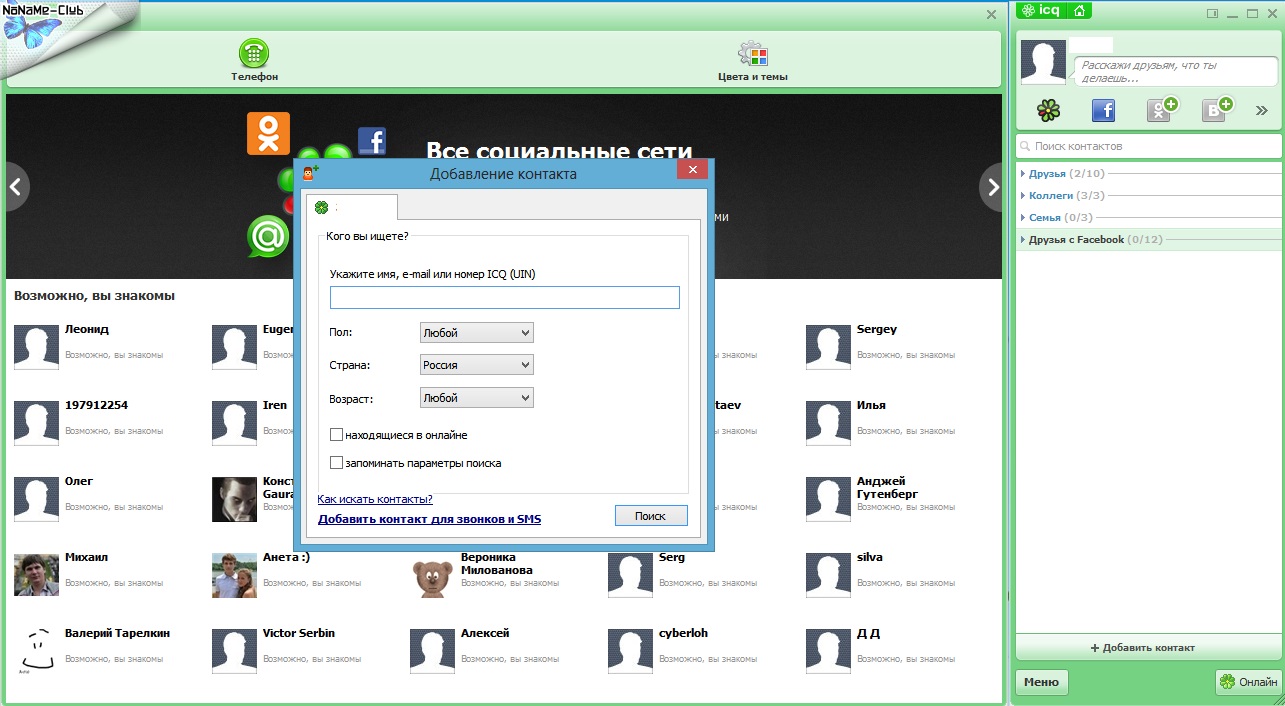Add an Odnoklassniki account
Screen dimensions: 1285x706
pos(1162,109)
